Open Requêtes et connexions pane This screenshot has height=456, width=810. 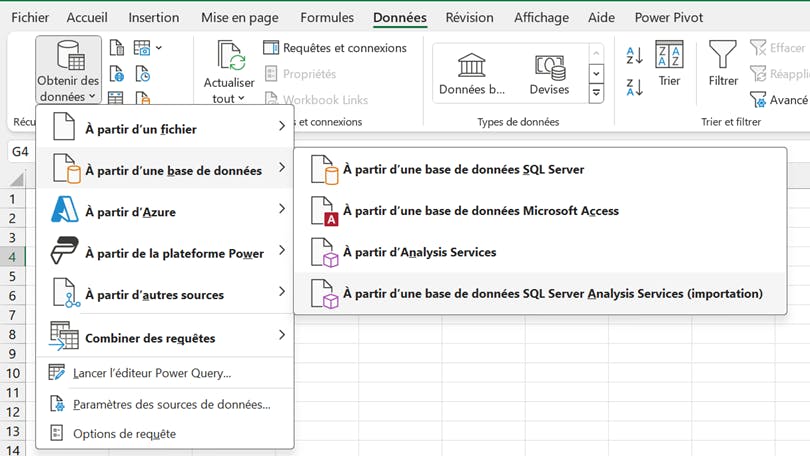pyautogui.click(x=335, y=48)
